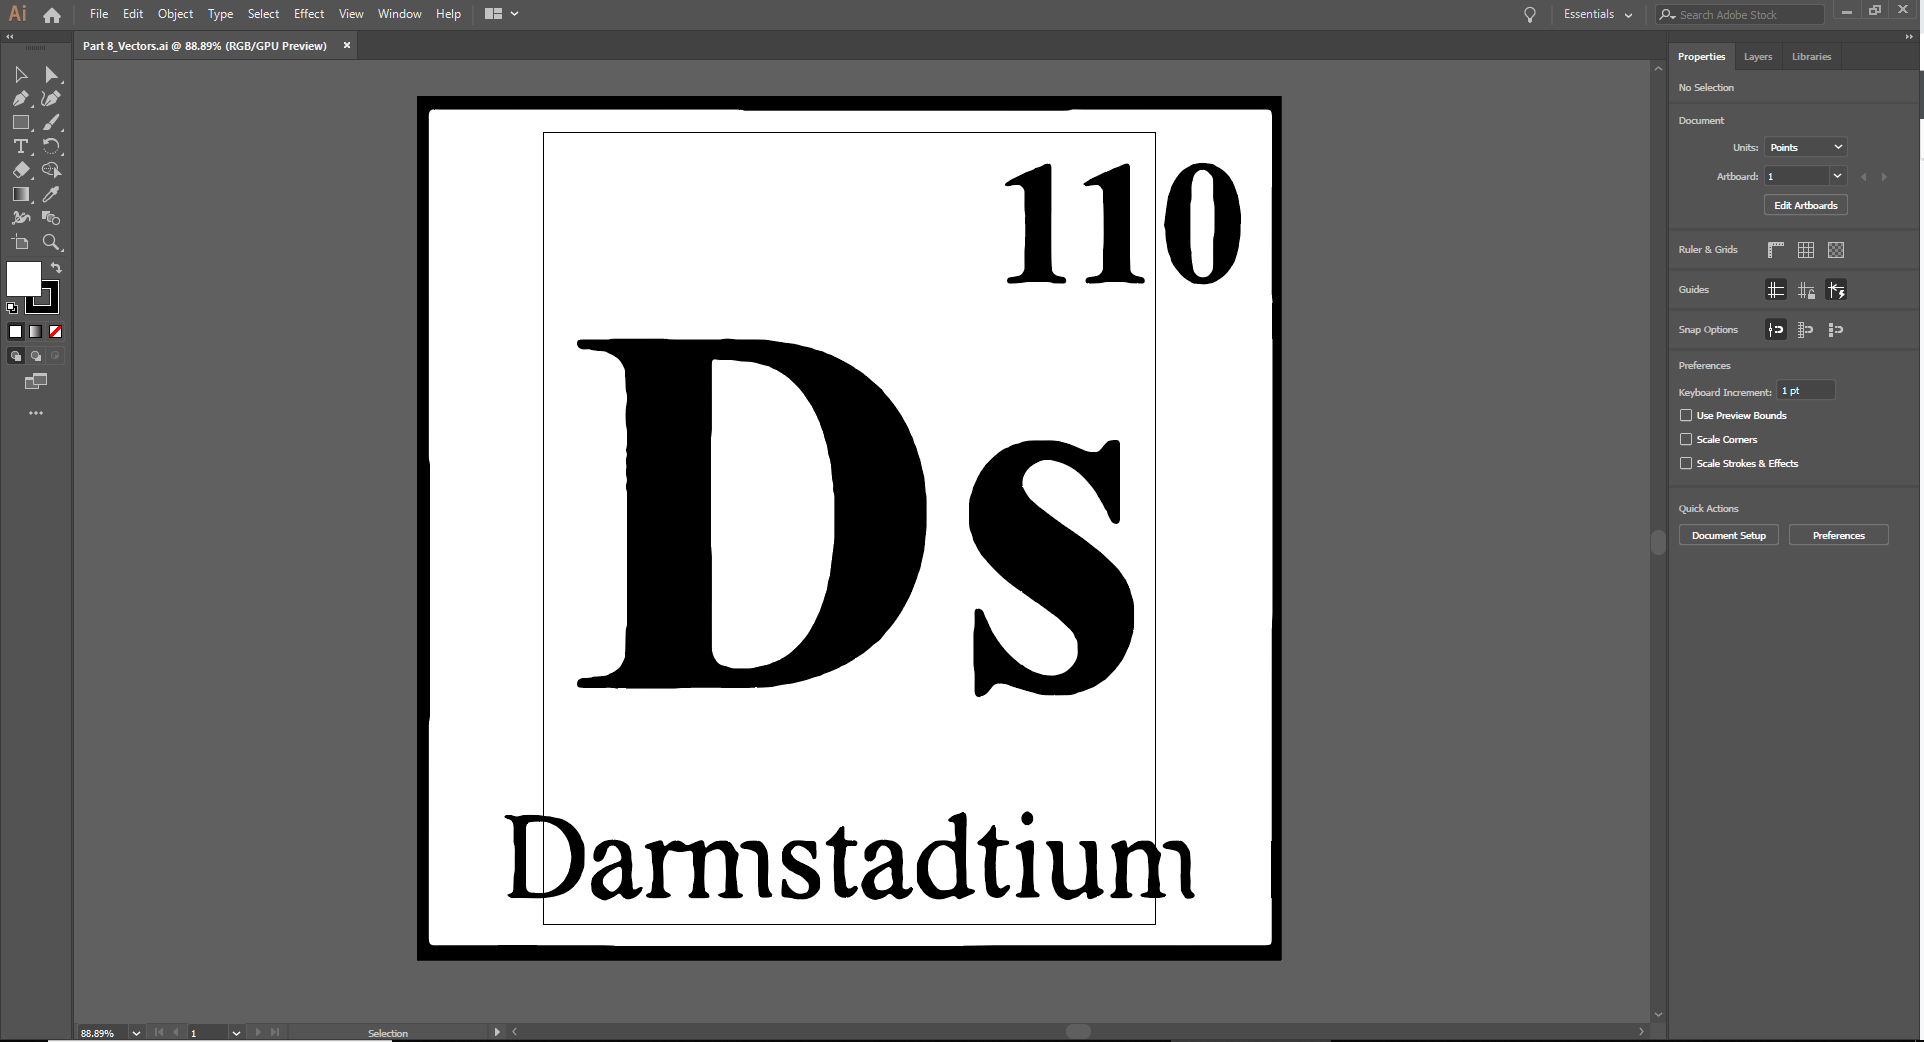Open the File menu
The image size is (1924, 1042).
point(99,14)
